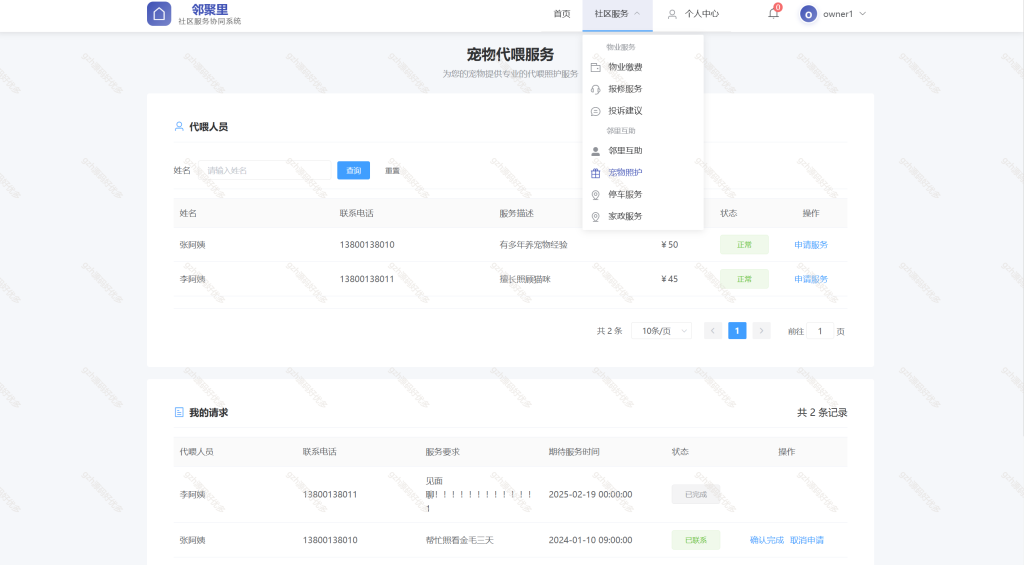Click the 代喂人员 section person icon
The height and width of the screenshot is (565, 1024).
(x=179, y=127)
